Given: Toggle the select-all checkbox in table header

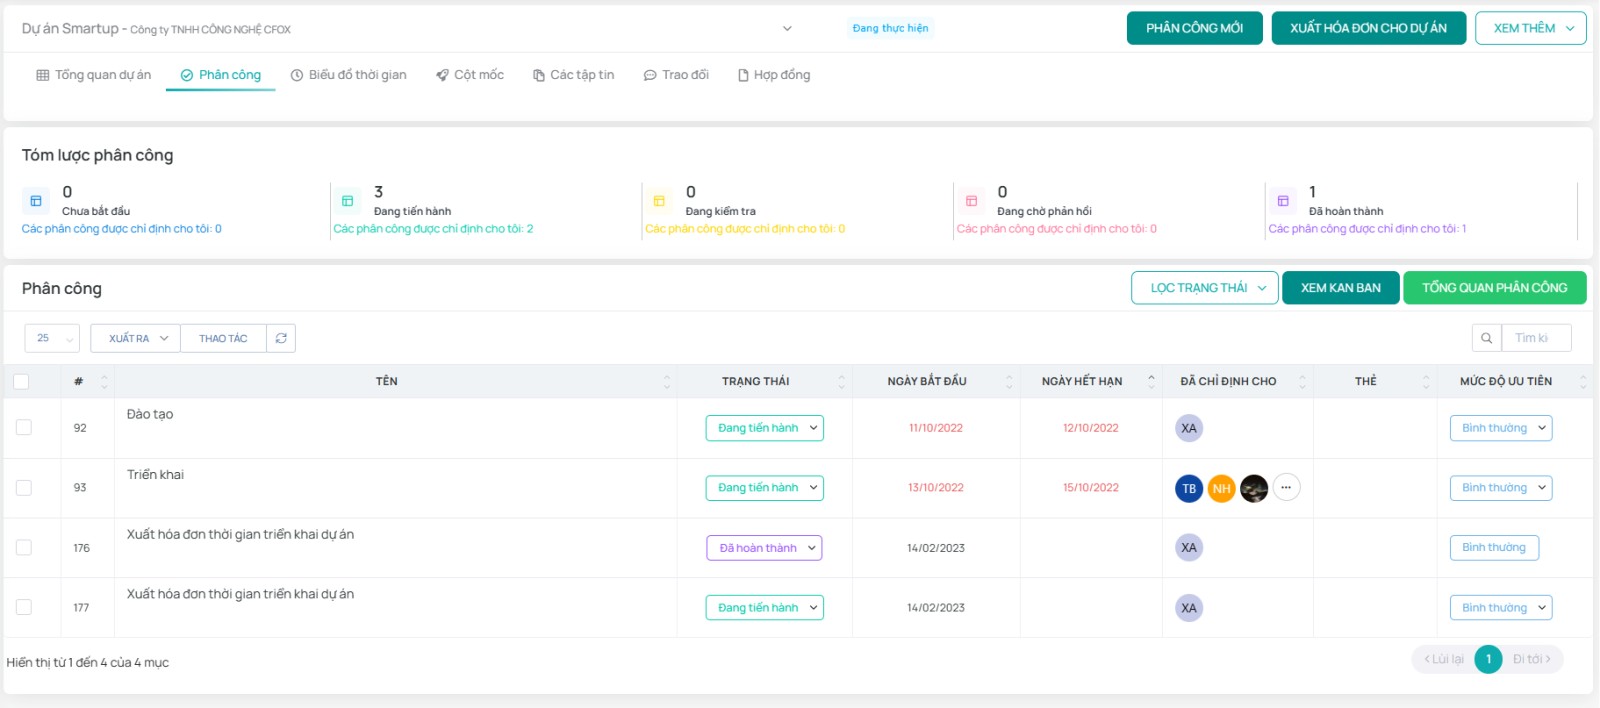Looking at the screenshot, I should click(x=22, y=382).
